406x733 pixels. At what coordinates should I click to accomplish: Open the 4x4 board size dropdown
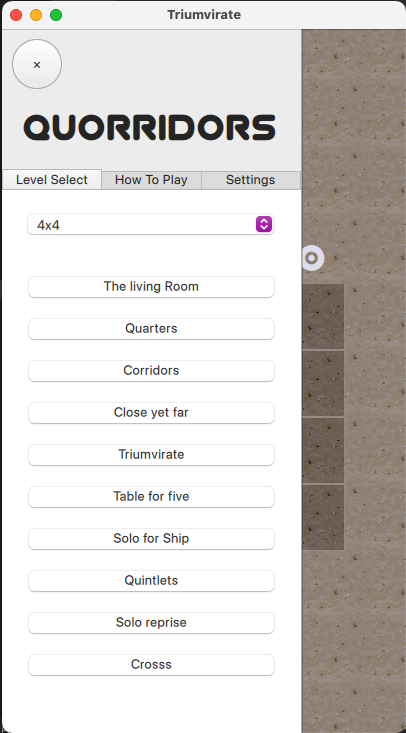click(151, 224)
